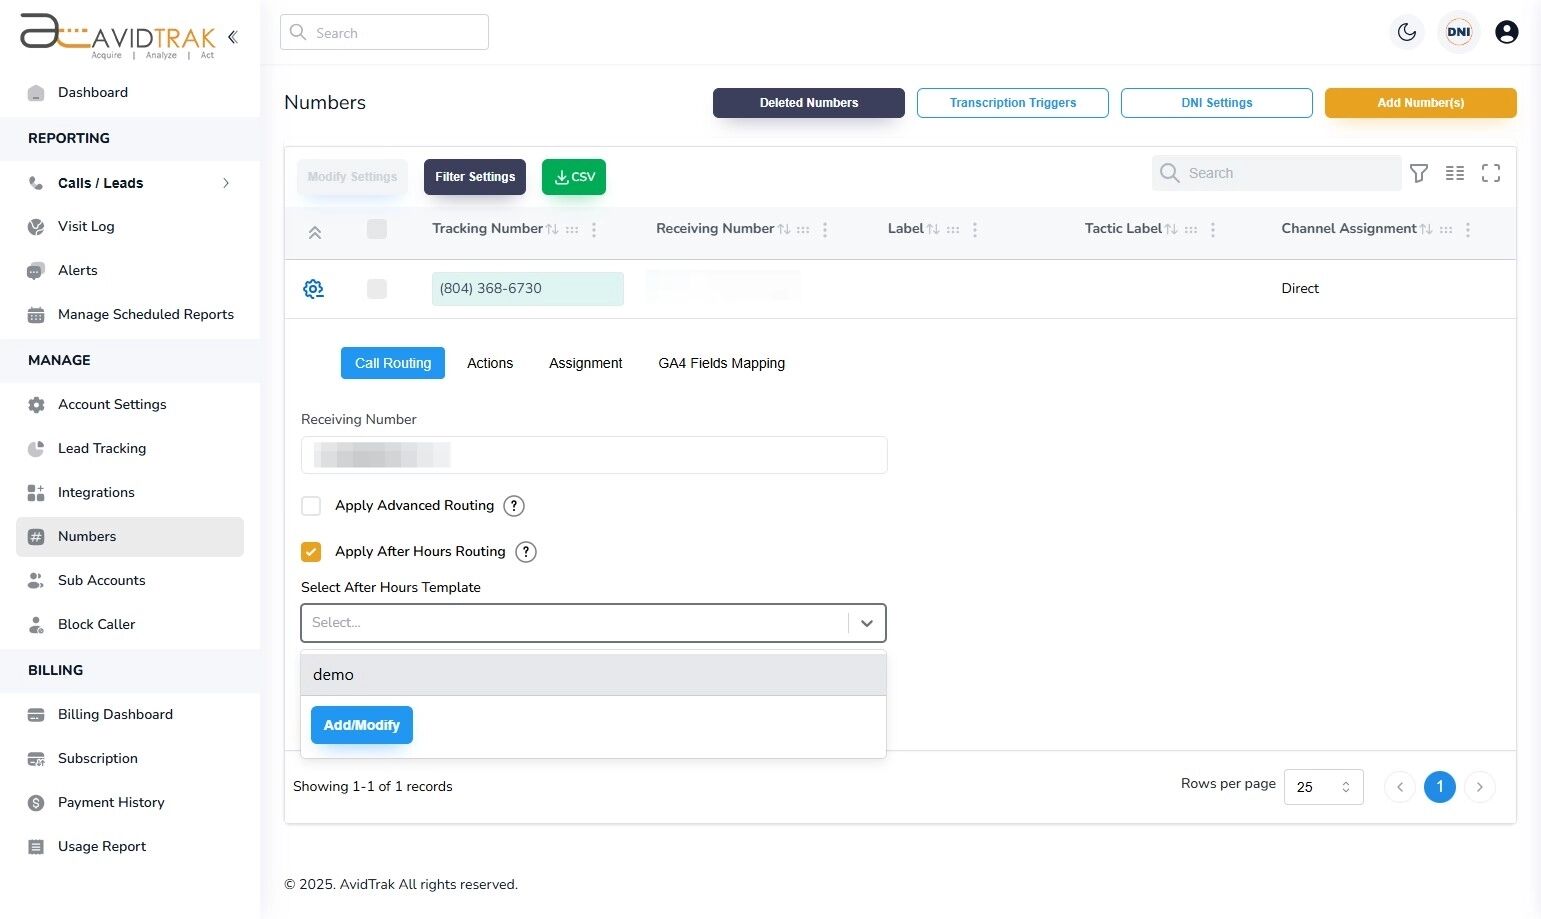Image resolution: width=1541 pixels, height=919 pixels.
Task: Sort by Receiving Number column
Action: (784, 229)
